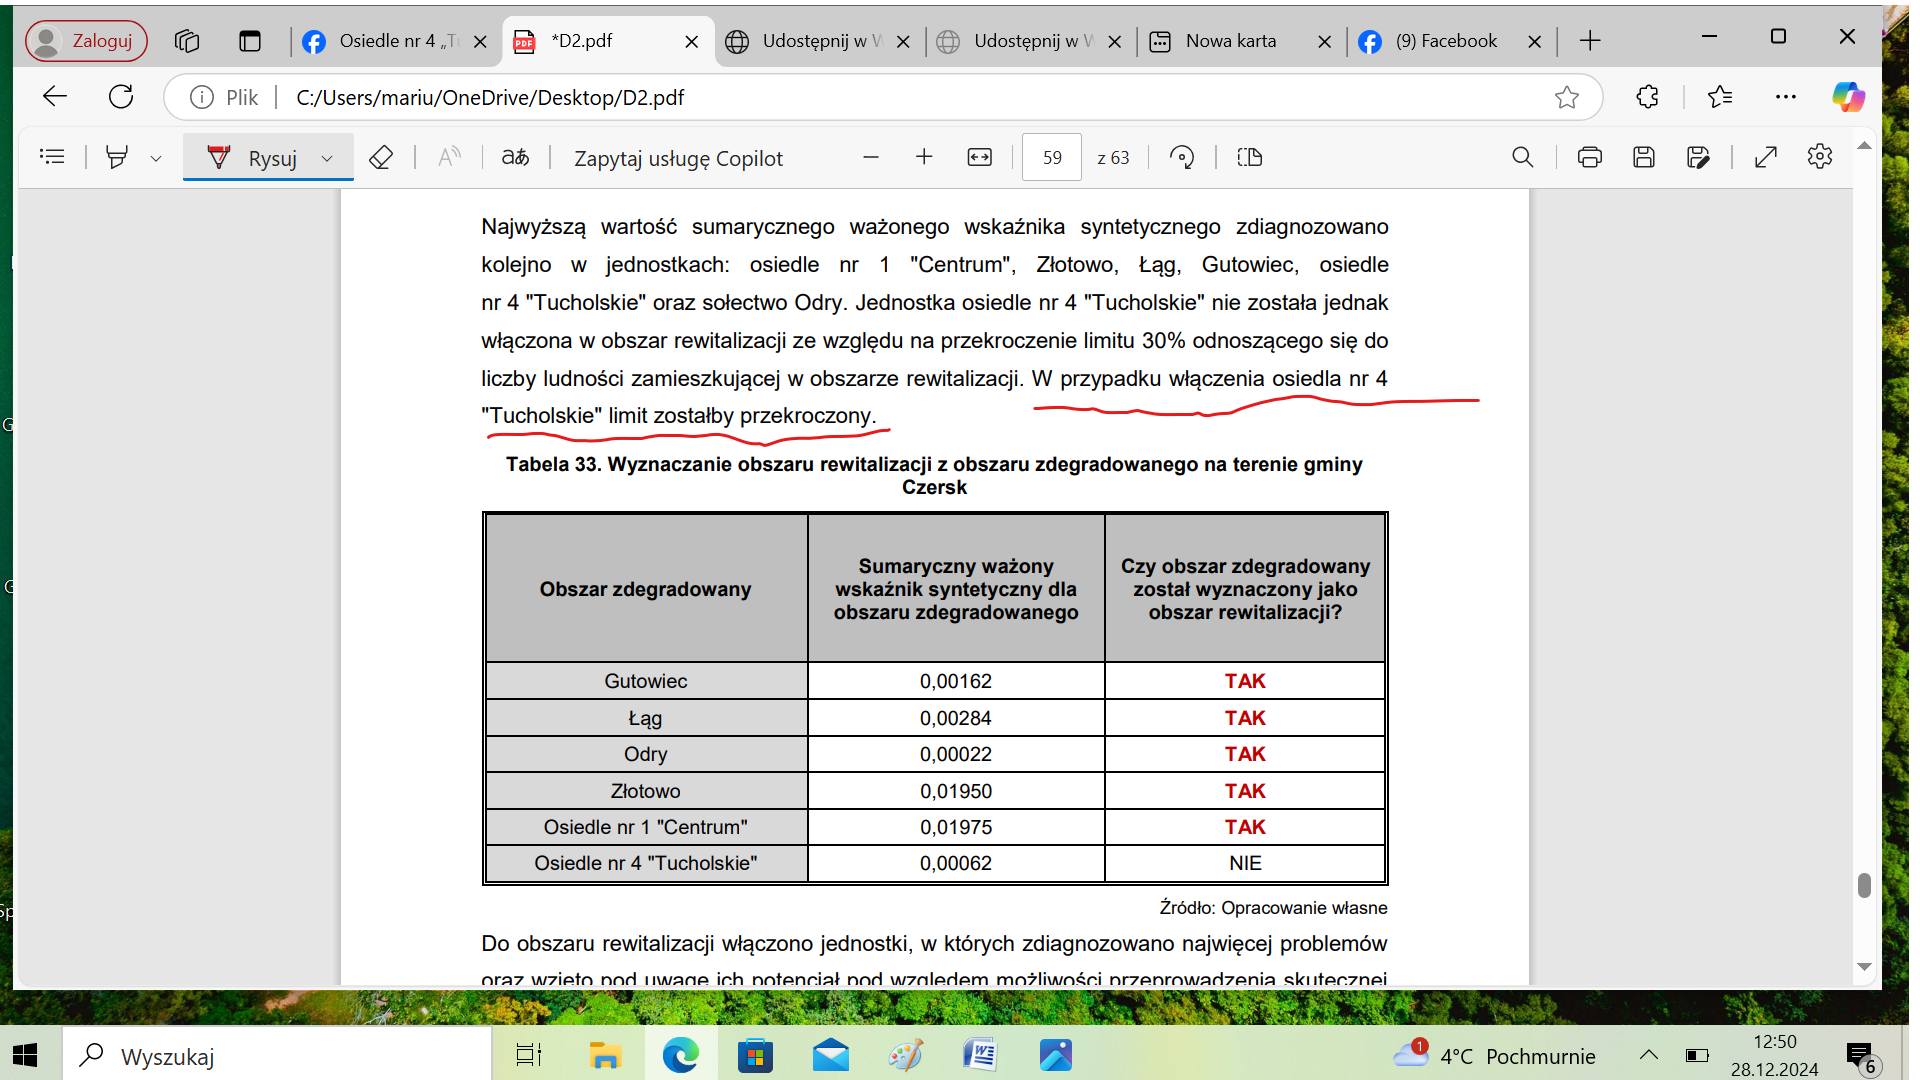1920x1080 pixels.
Task: Click the NIE cell for Osiedle nr 4
Action: click(1245, 863)
